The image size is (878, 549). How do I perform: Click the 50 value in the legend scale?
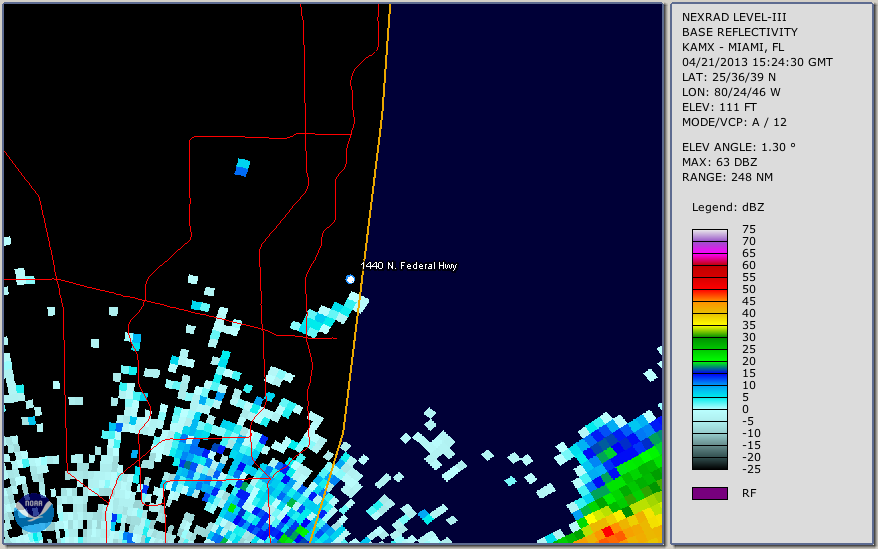[749, 290]
